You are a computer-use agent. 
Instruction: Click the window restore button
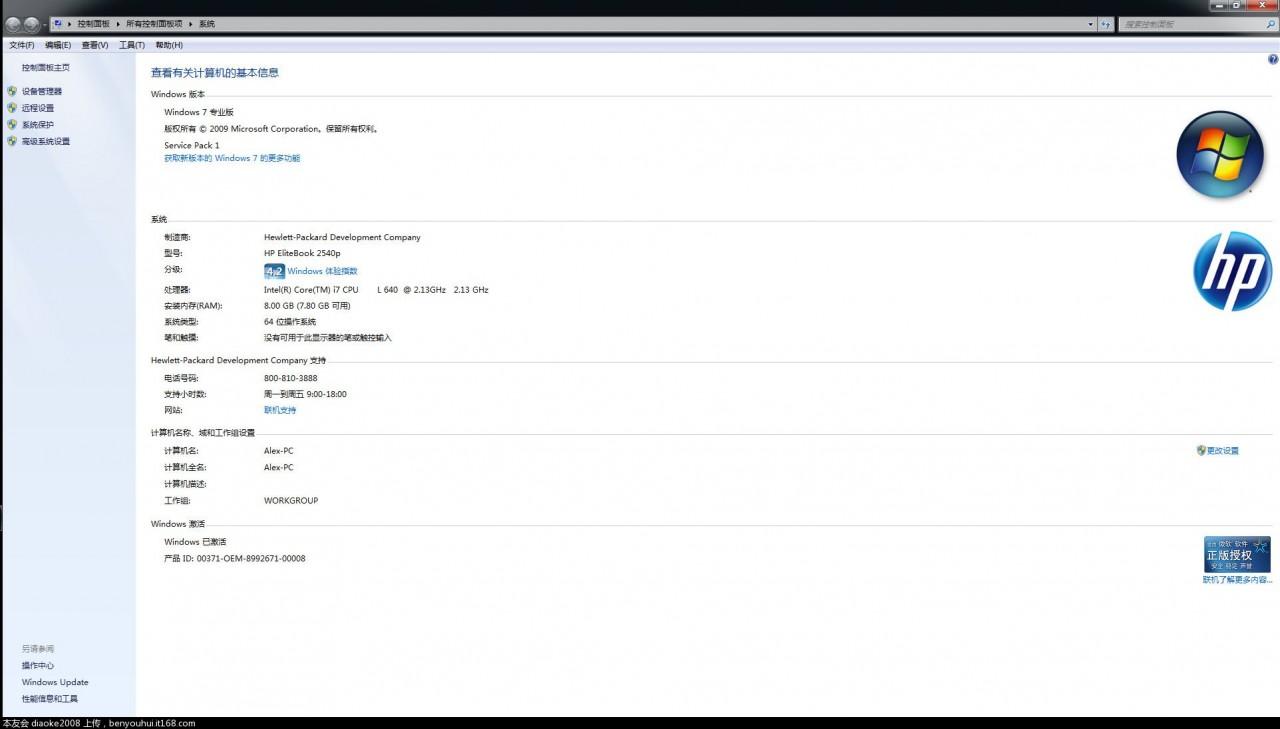[x=1237, y=5]
